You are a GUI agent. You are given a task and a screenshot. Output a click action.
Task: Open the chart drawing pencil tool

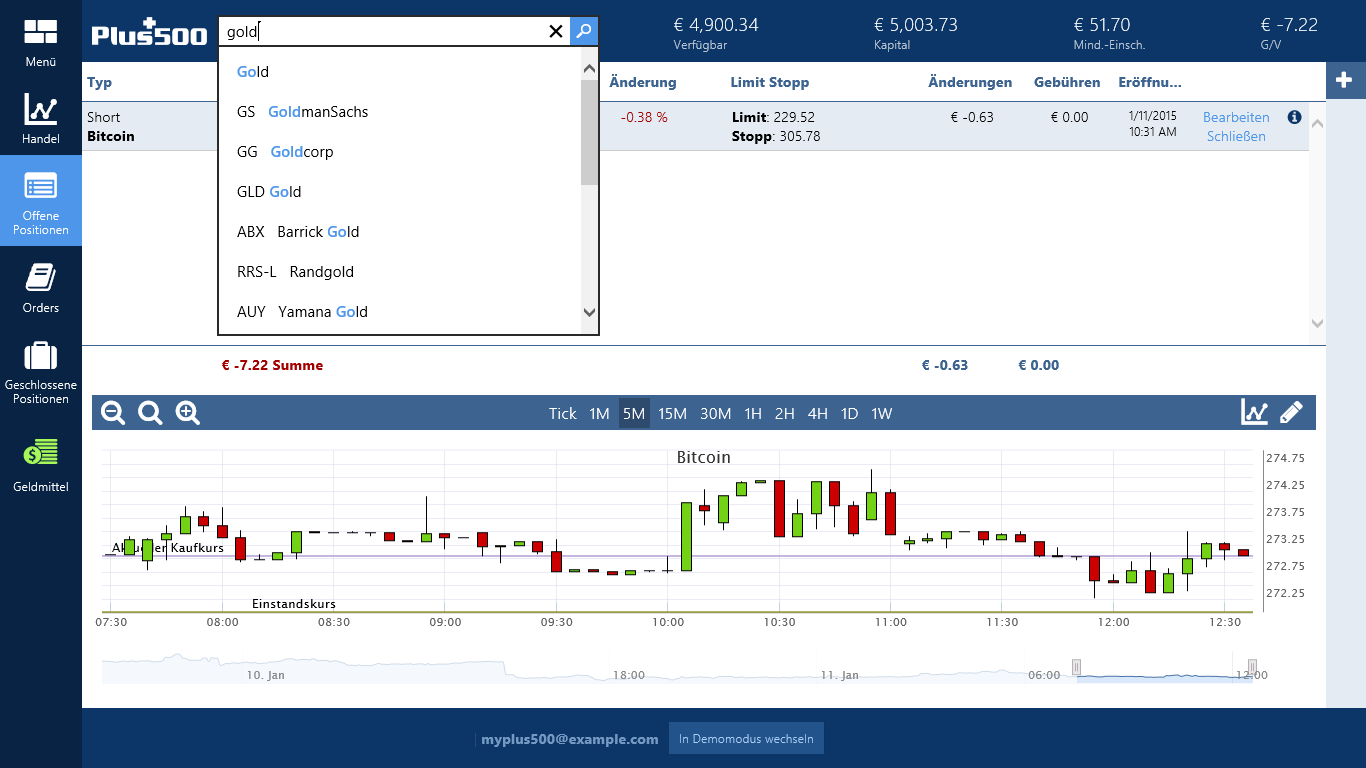pyautogui.click(x=1291, y=412)
